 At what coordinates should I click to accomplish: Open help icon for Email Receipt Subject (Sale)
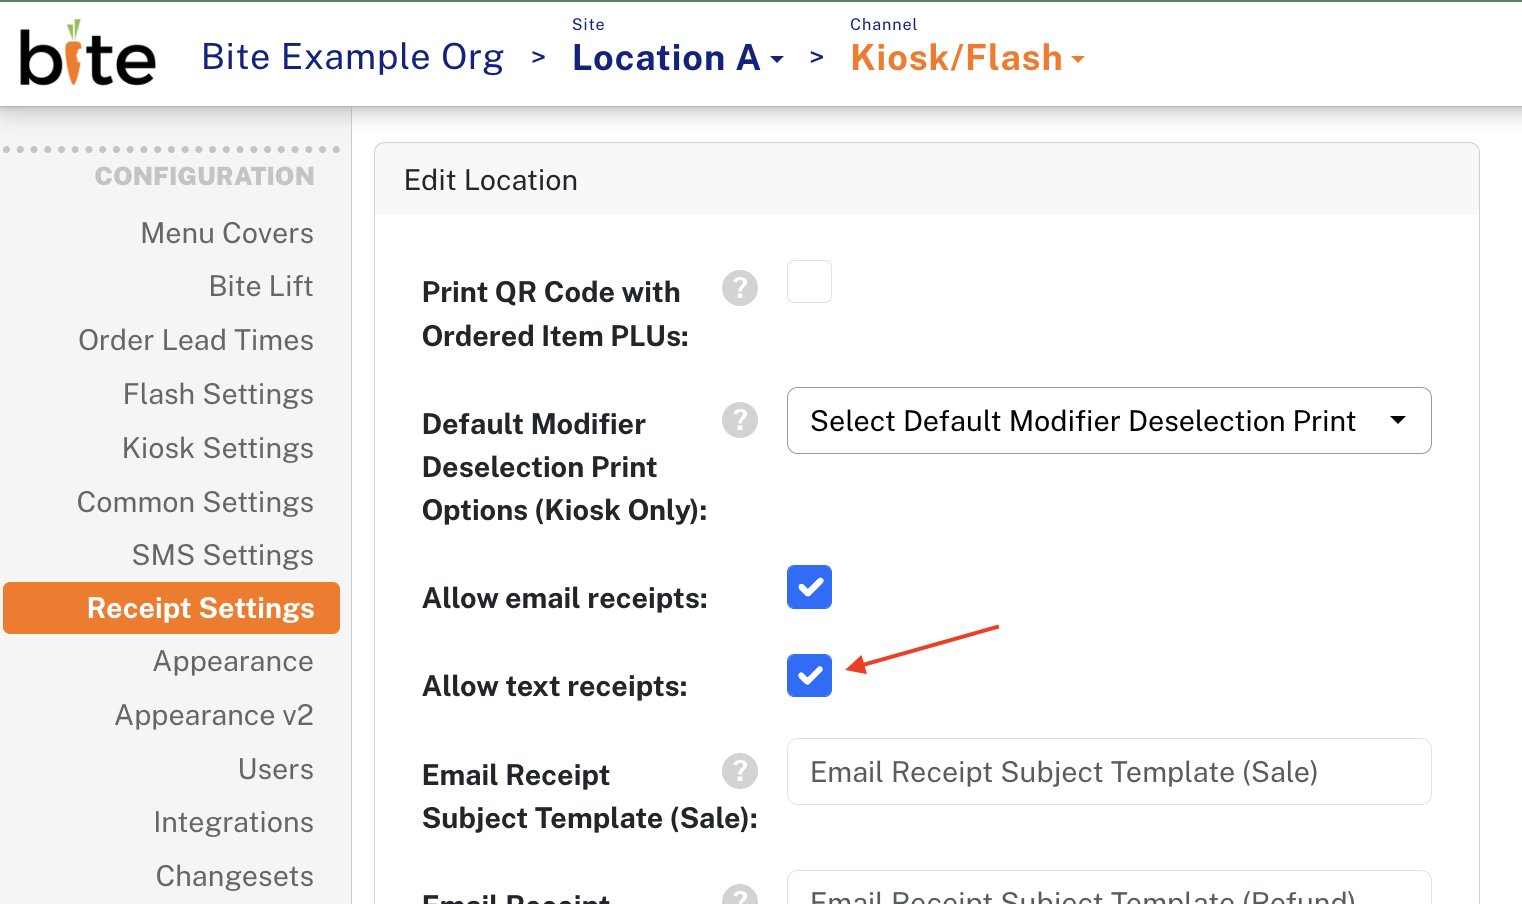740,771
